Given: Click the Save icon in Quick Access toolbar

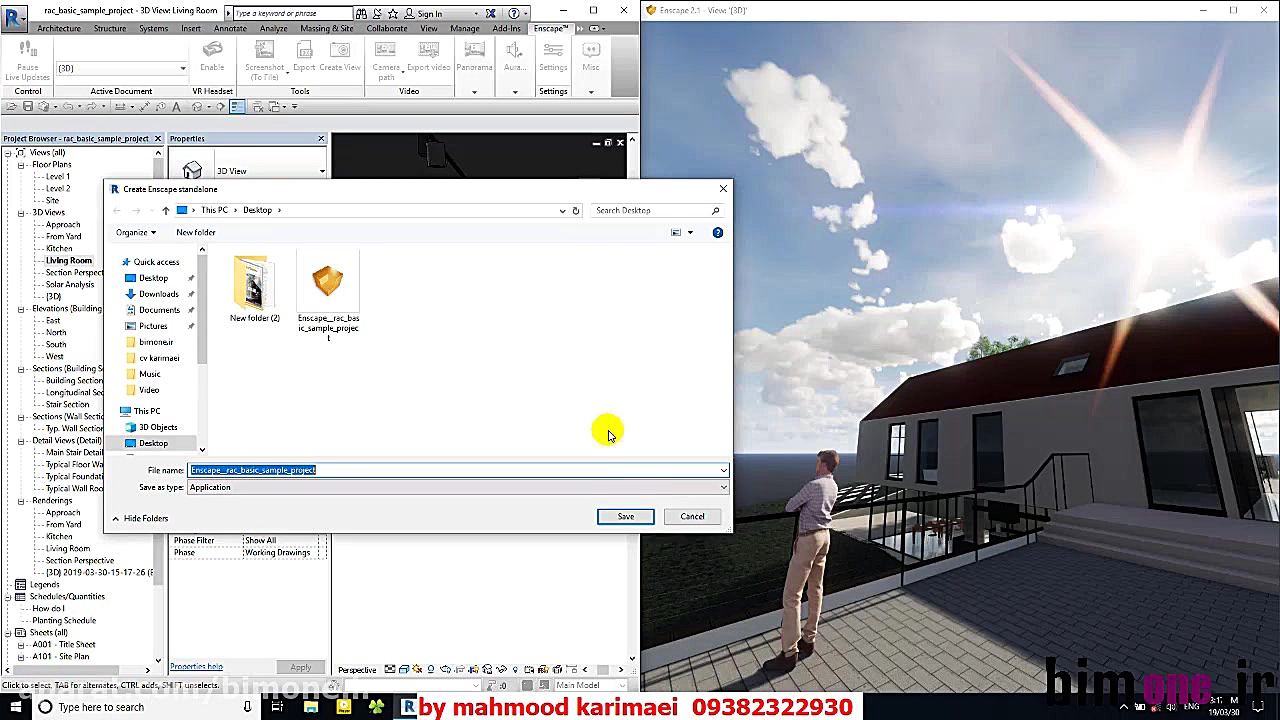Looking at the screenshot, I should coord(28,107).
